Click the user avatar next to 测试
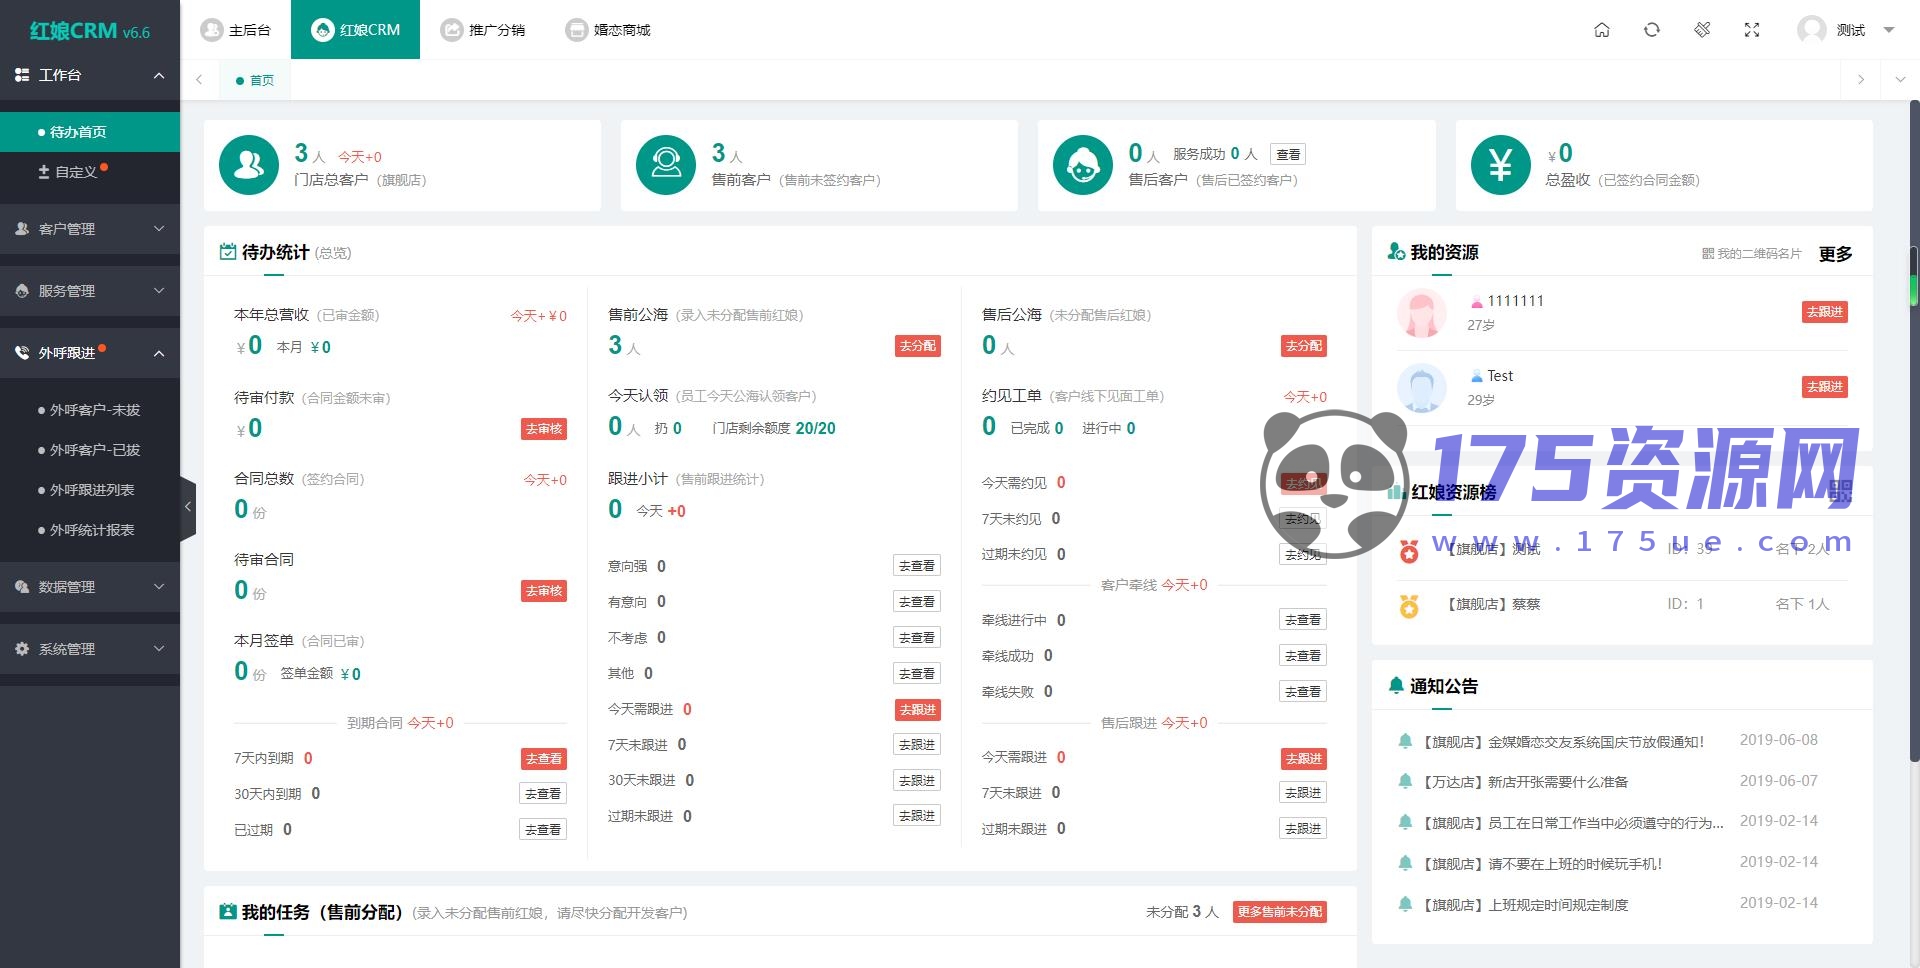1920x968 pixels. click(1811, 30)
